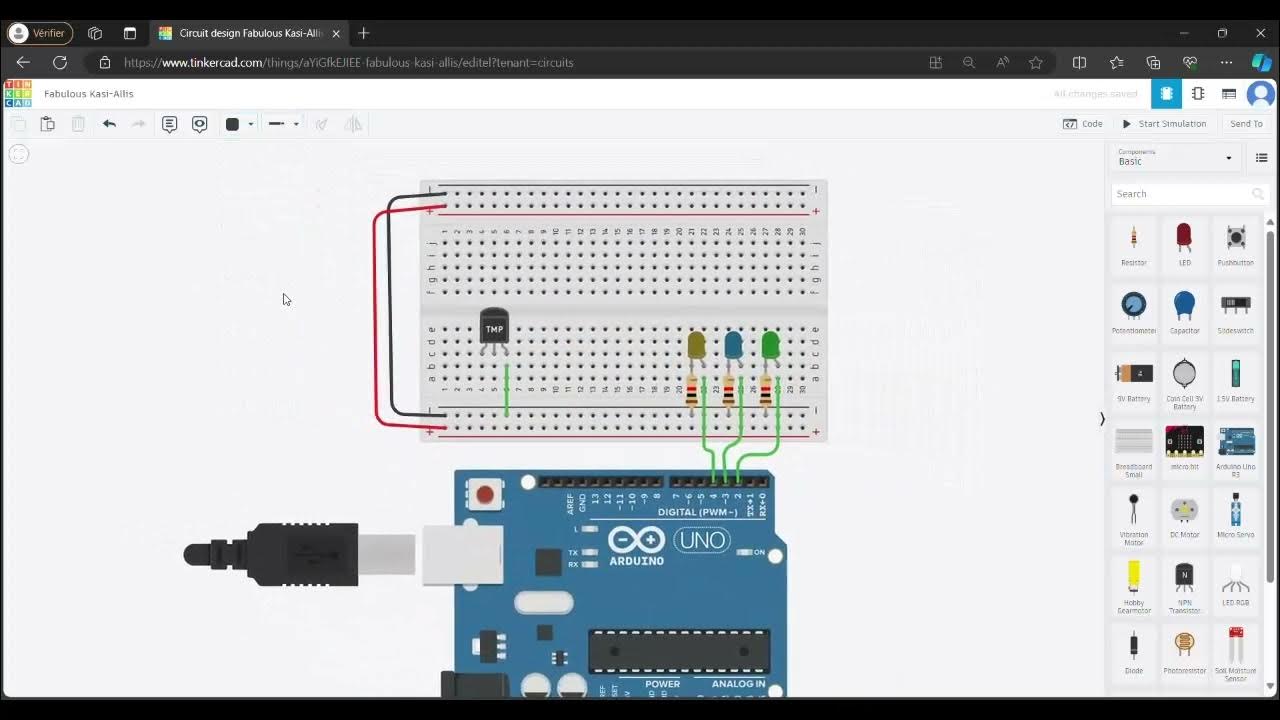
Task: Click the Tinkercad logo
Action: [x=18, y=93]
